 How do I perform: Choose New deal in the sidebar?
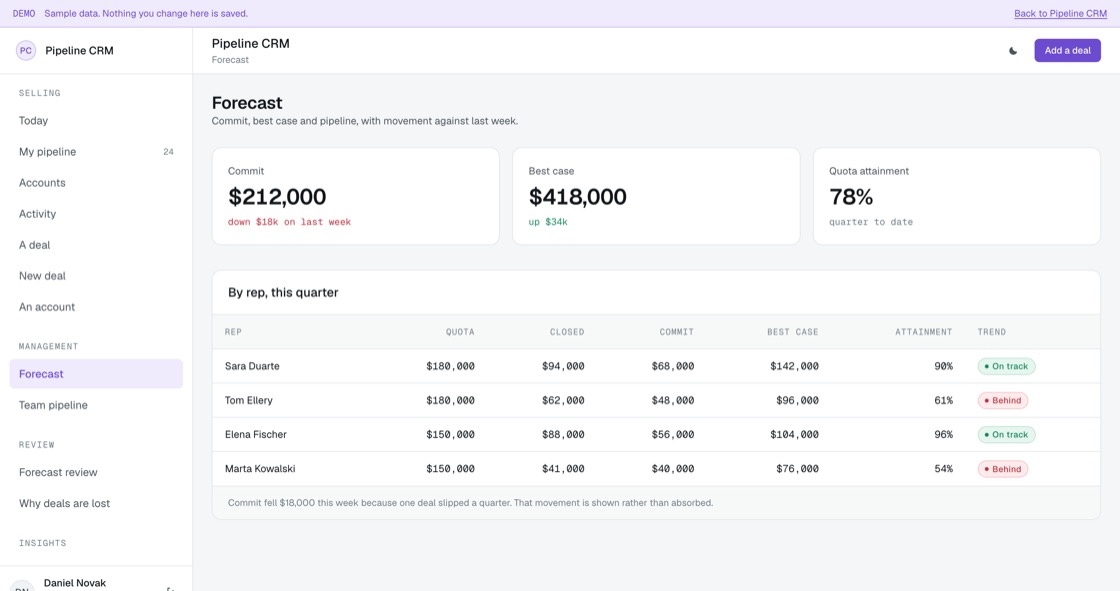click(x=96, y=276)
